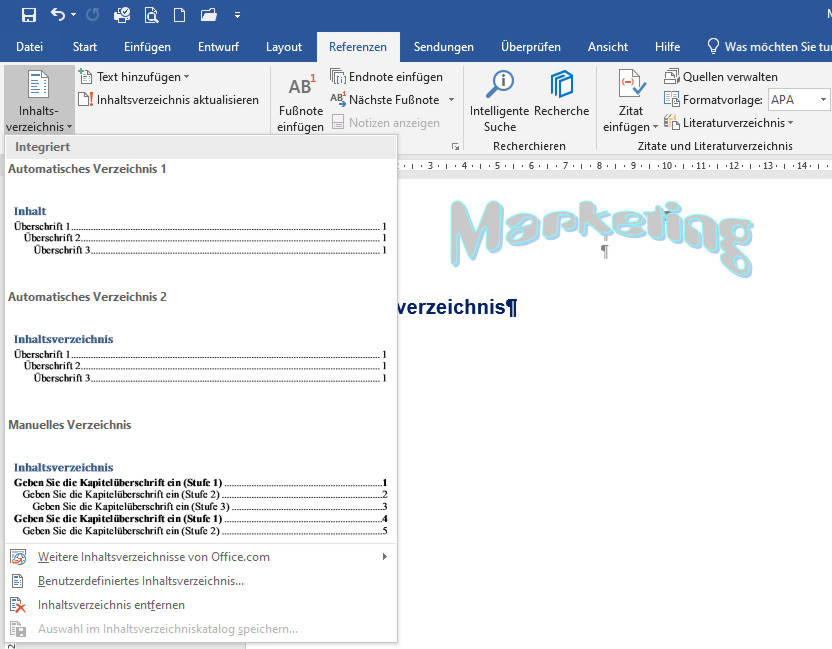832x649 pixels.
Task: Click the Save icon in quick access toolbar
Action: coord(28,15)
